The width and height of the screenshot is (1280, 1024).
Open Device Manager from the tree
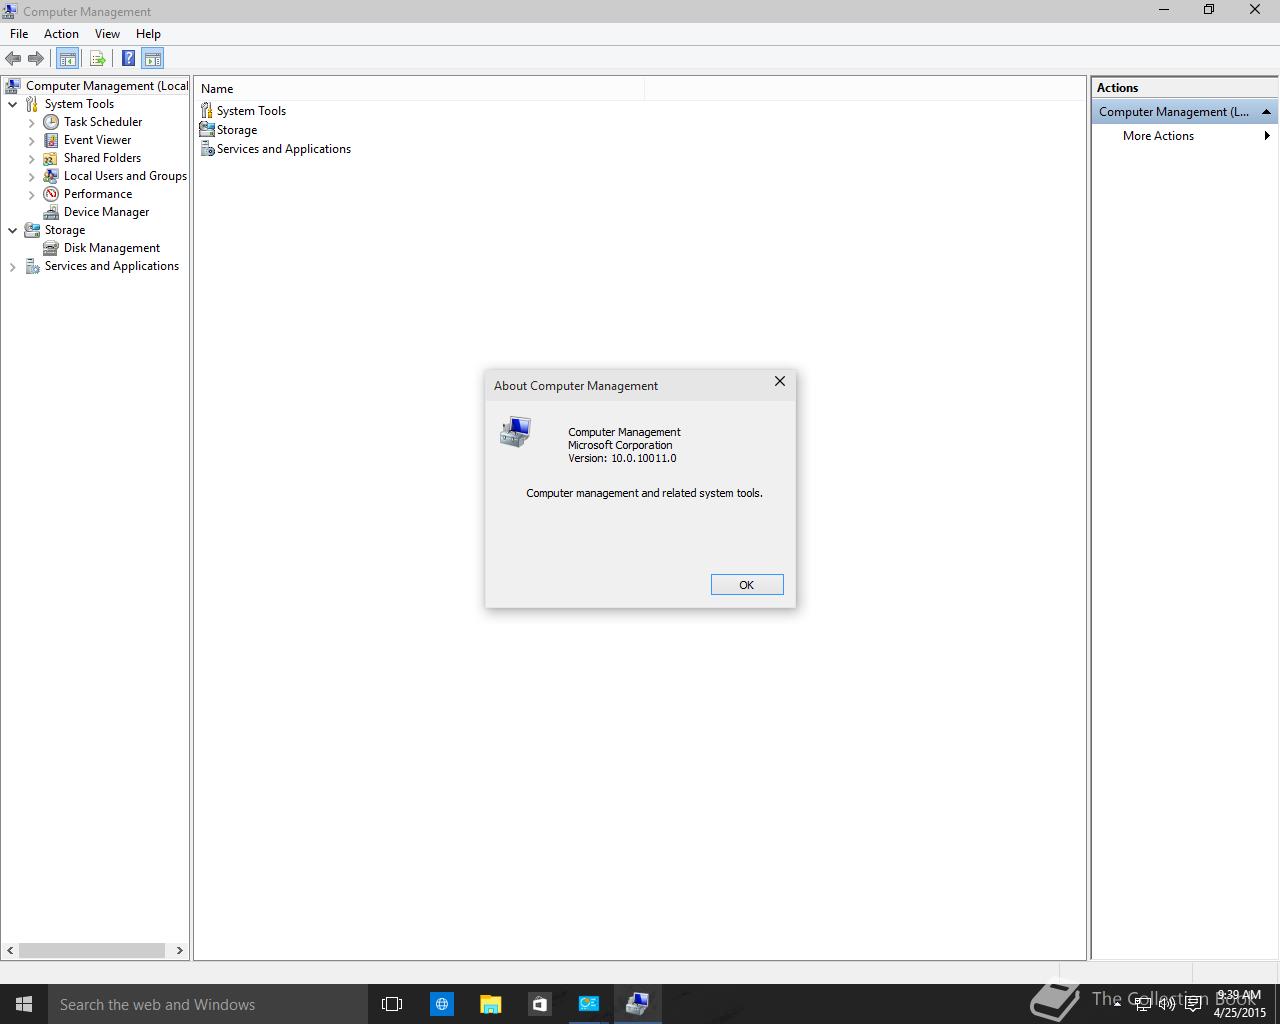click(106, 212)
